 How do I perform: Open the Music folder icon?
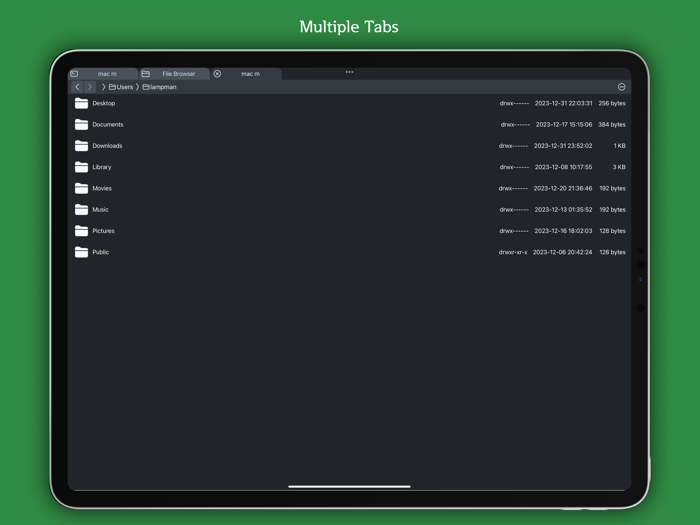pyautogui.click(x=81, y=209)
